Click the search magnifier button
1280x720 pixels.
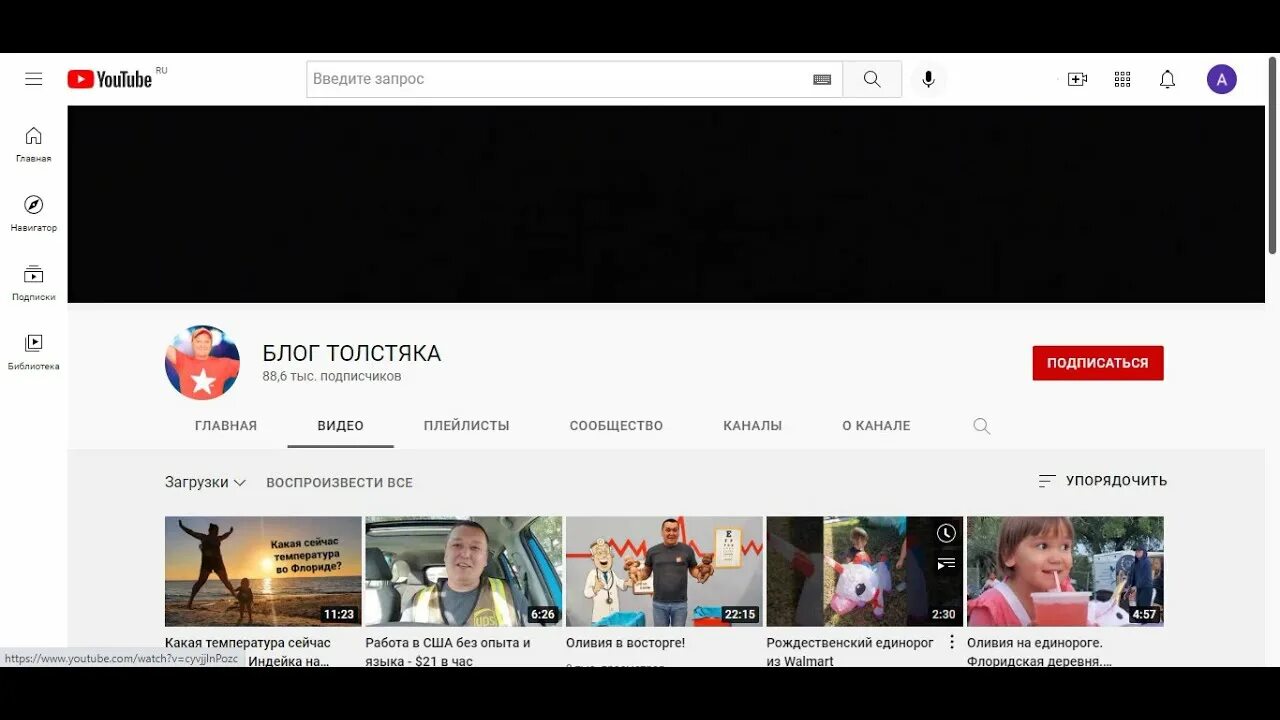click(871, 78)
